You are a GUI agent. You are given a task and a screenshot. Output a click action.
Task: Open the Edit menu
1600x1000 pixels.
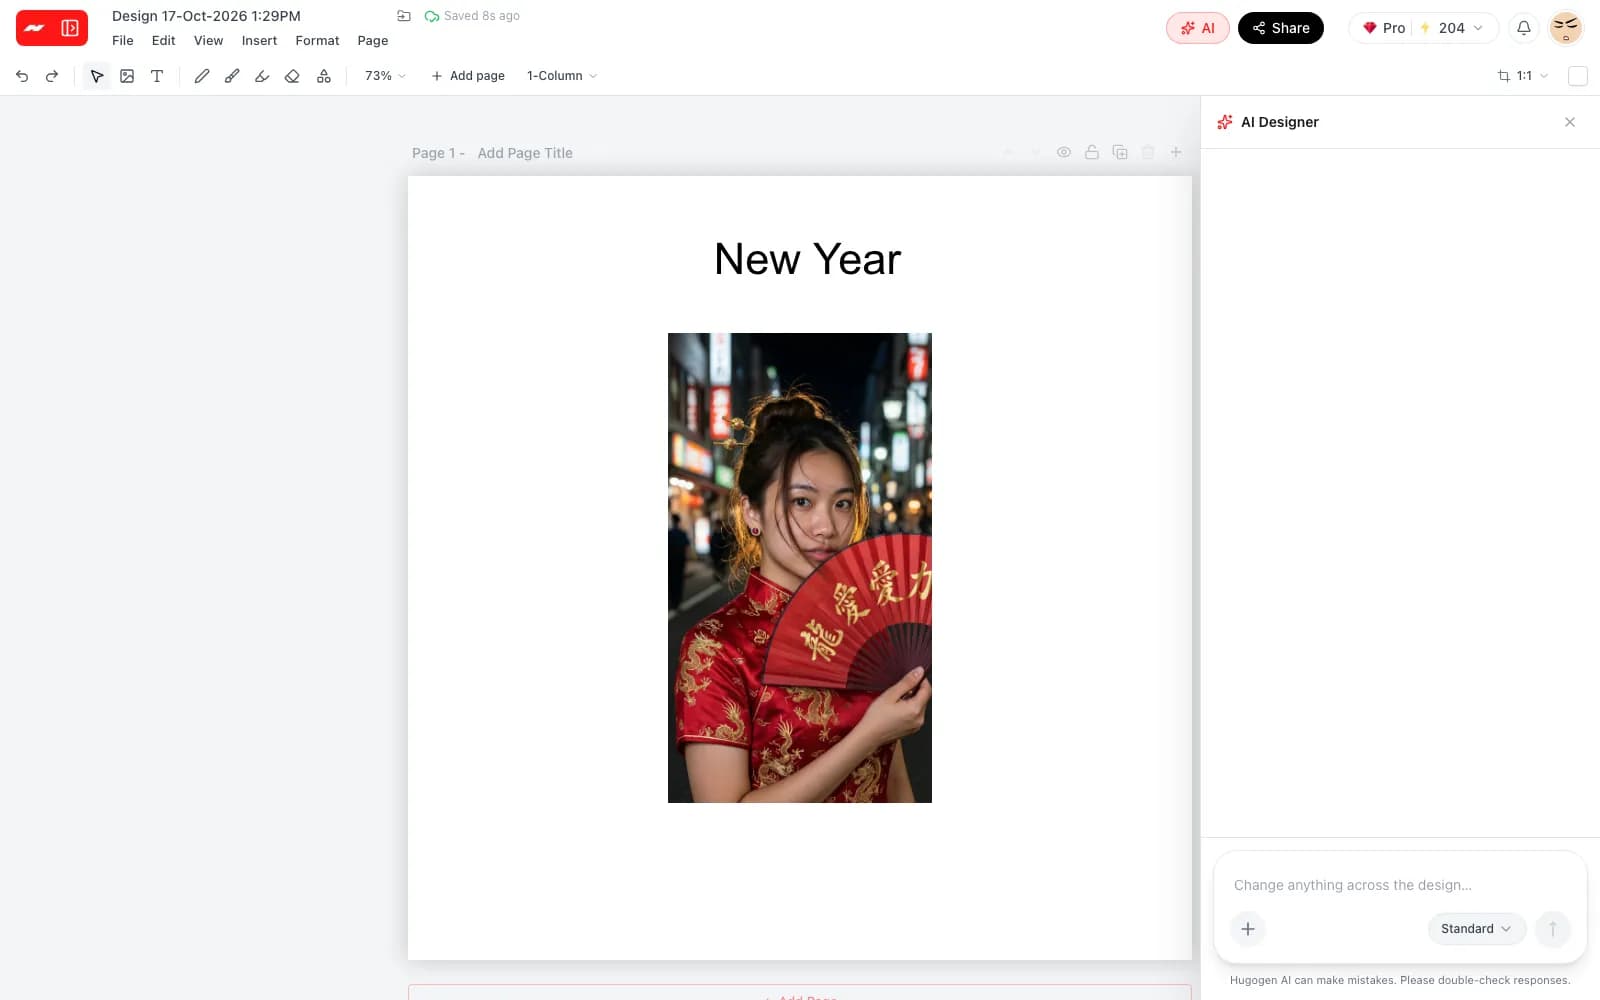[x=163, y=41]
